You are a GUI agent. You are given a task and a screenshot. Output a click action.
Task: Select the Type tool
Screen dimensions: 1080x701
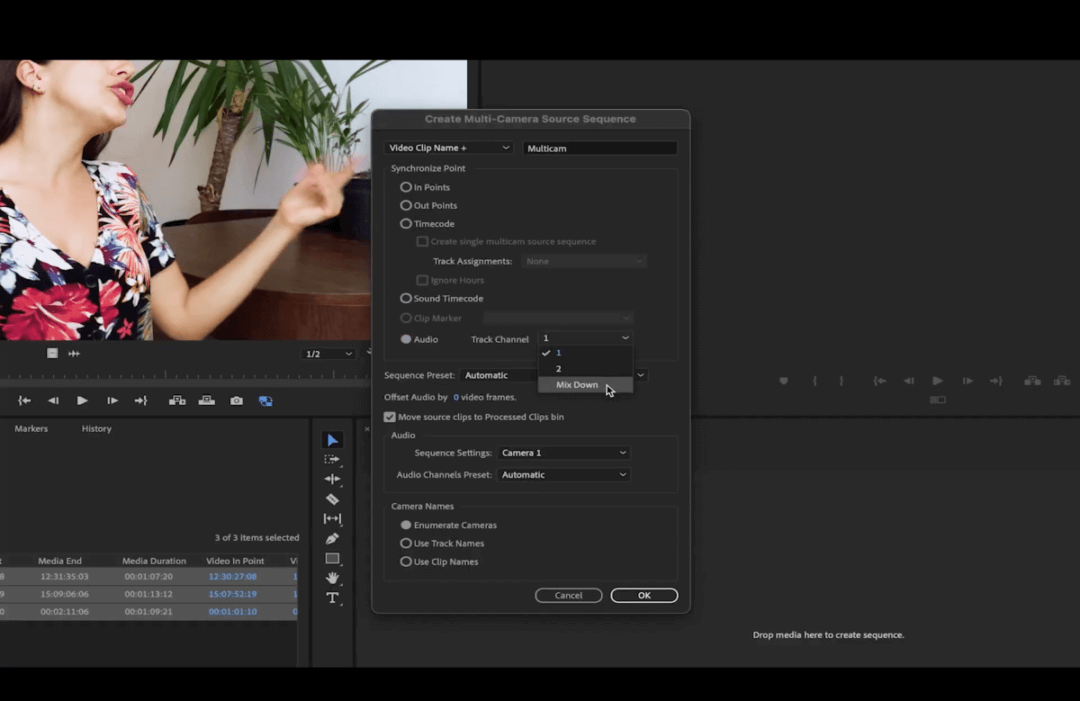point(333,598)
